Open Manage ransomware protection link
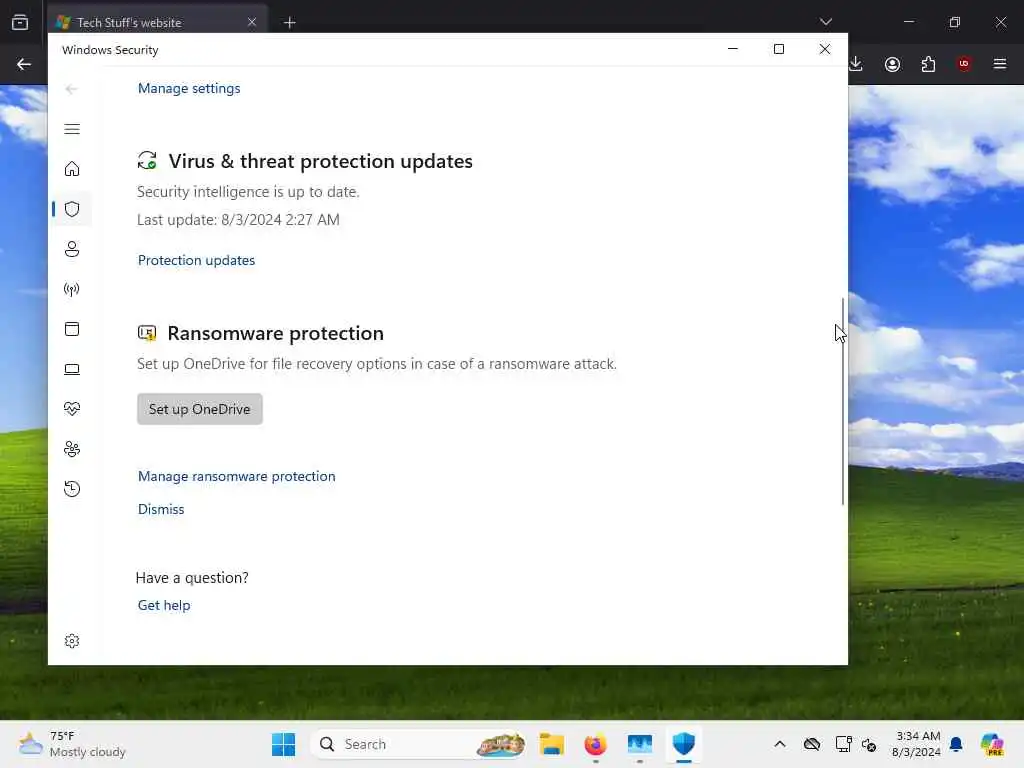1024x768 pixels. pos(236,476)
